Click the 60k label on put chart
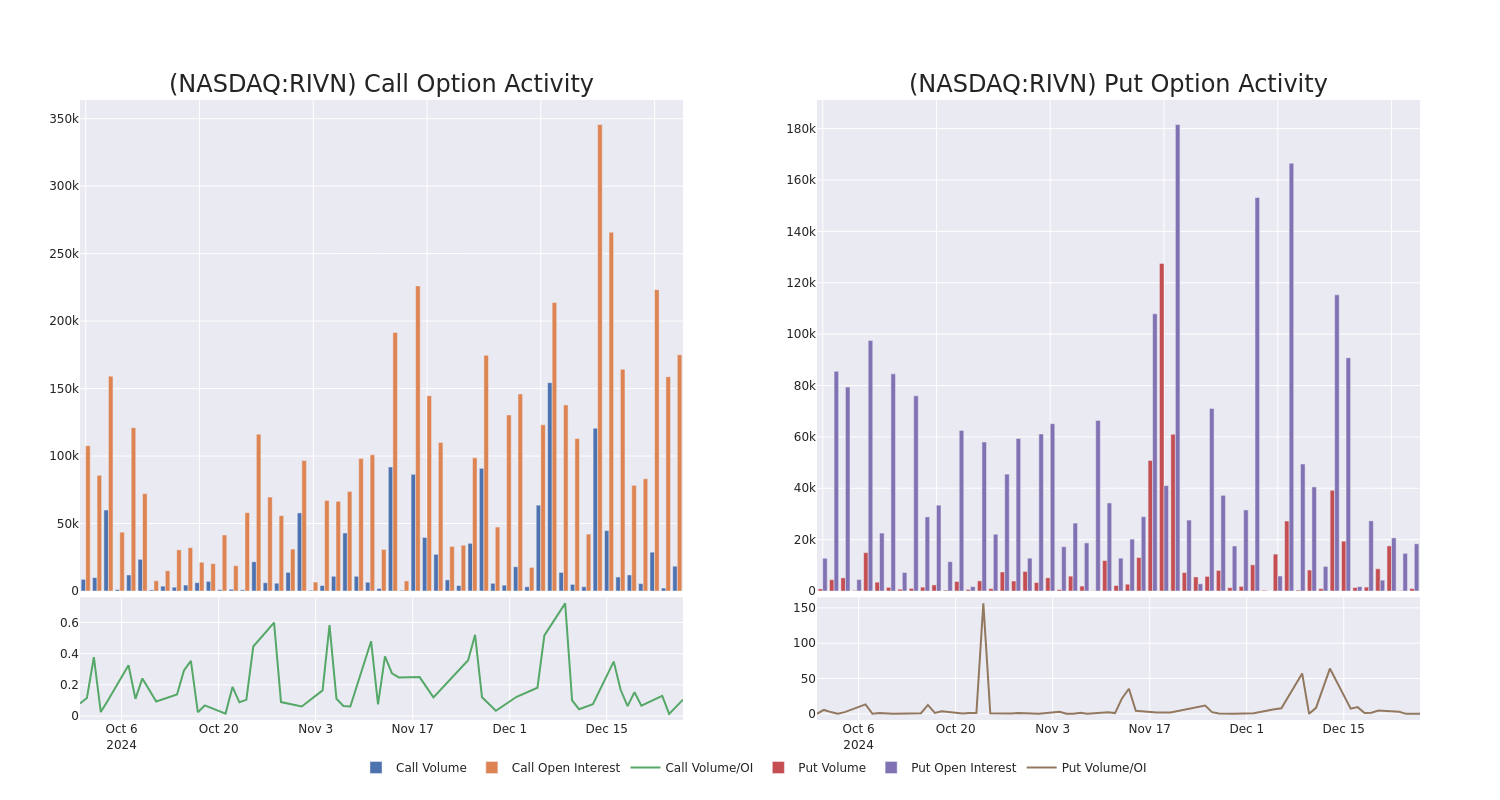 click(805, 437)
